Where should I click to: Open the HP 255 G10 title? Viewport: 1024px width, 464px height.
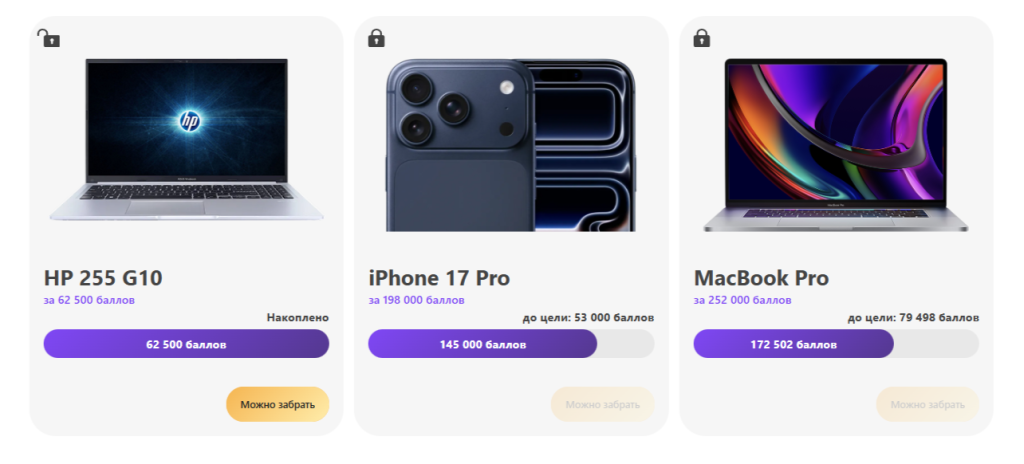[103, 278]
